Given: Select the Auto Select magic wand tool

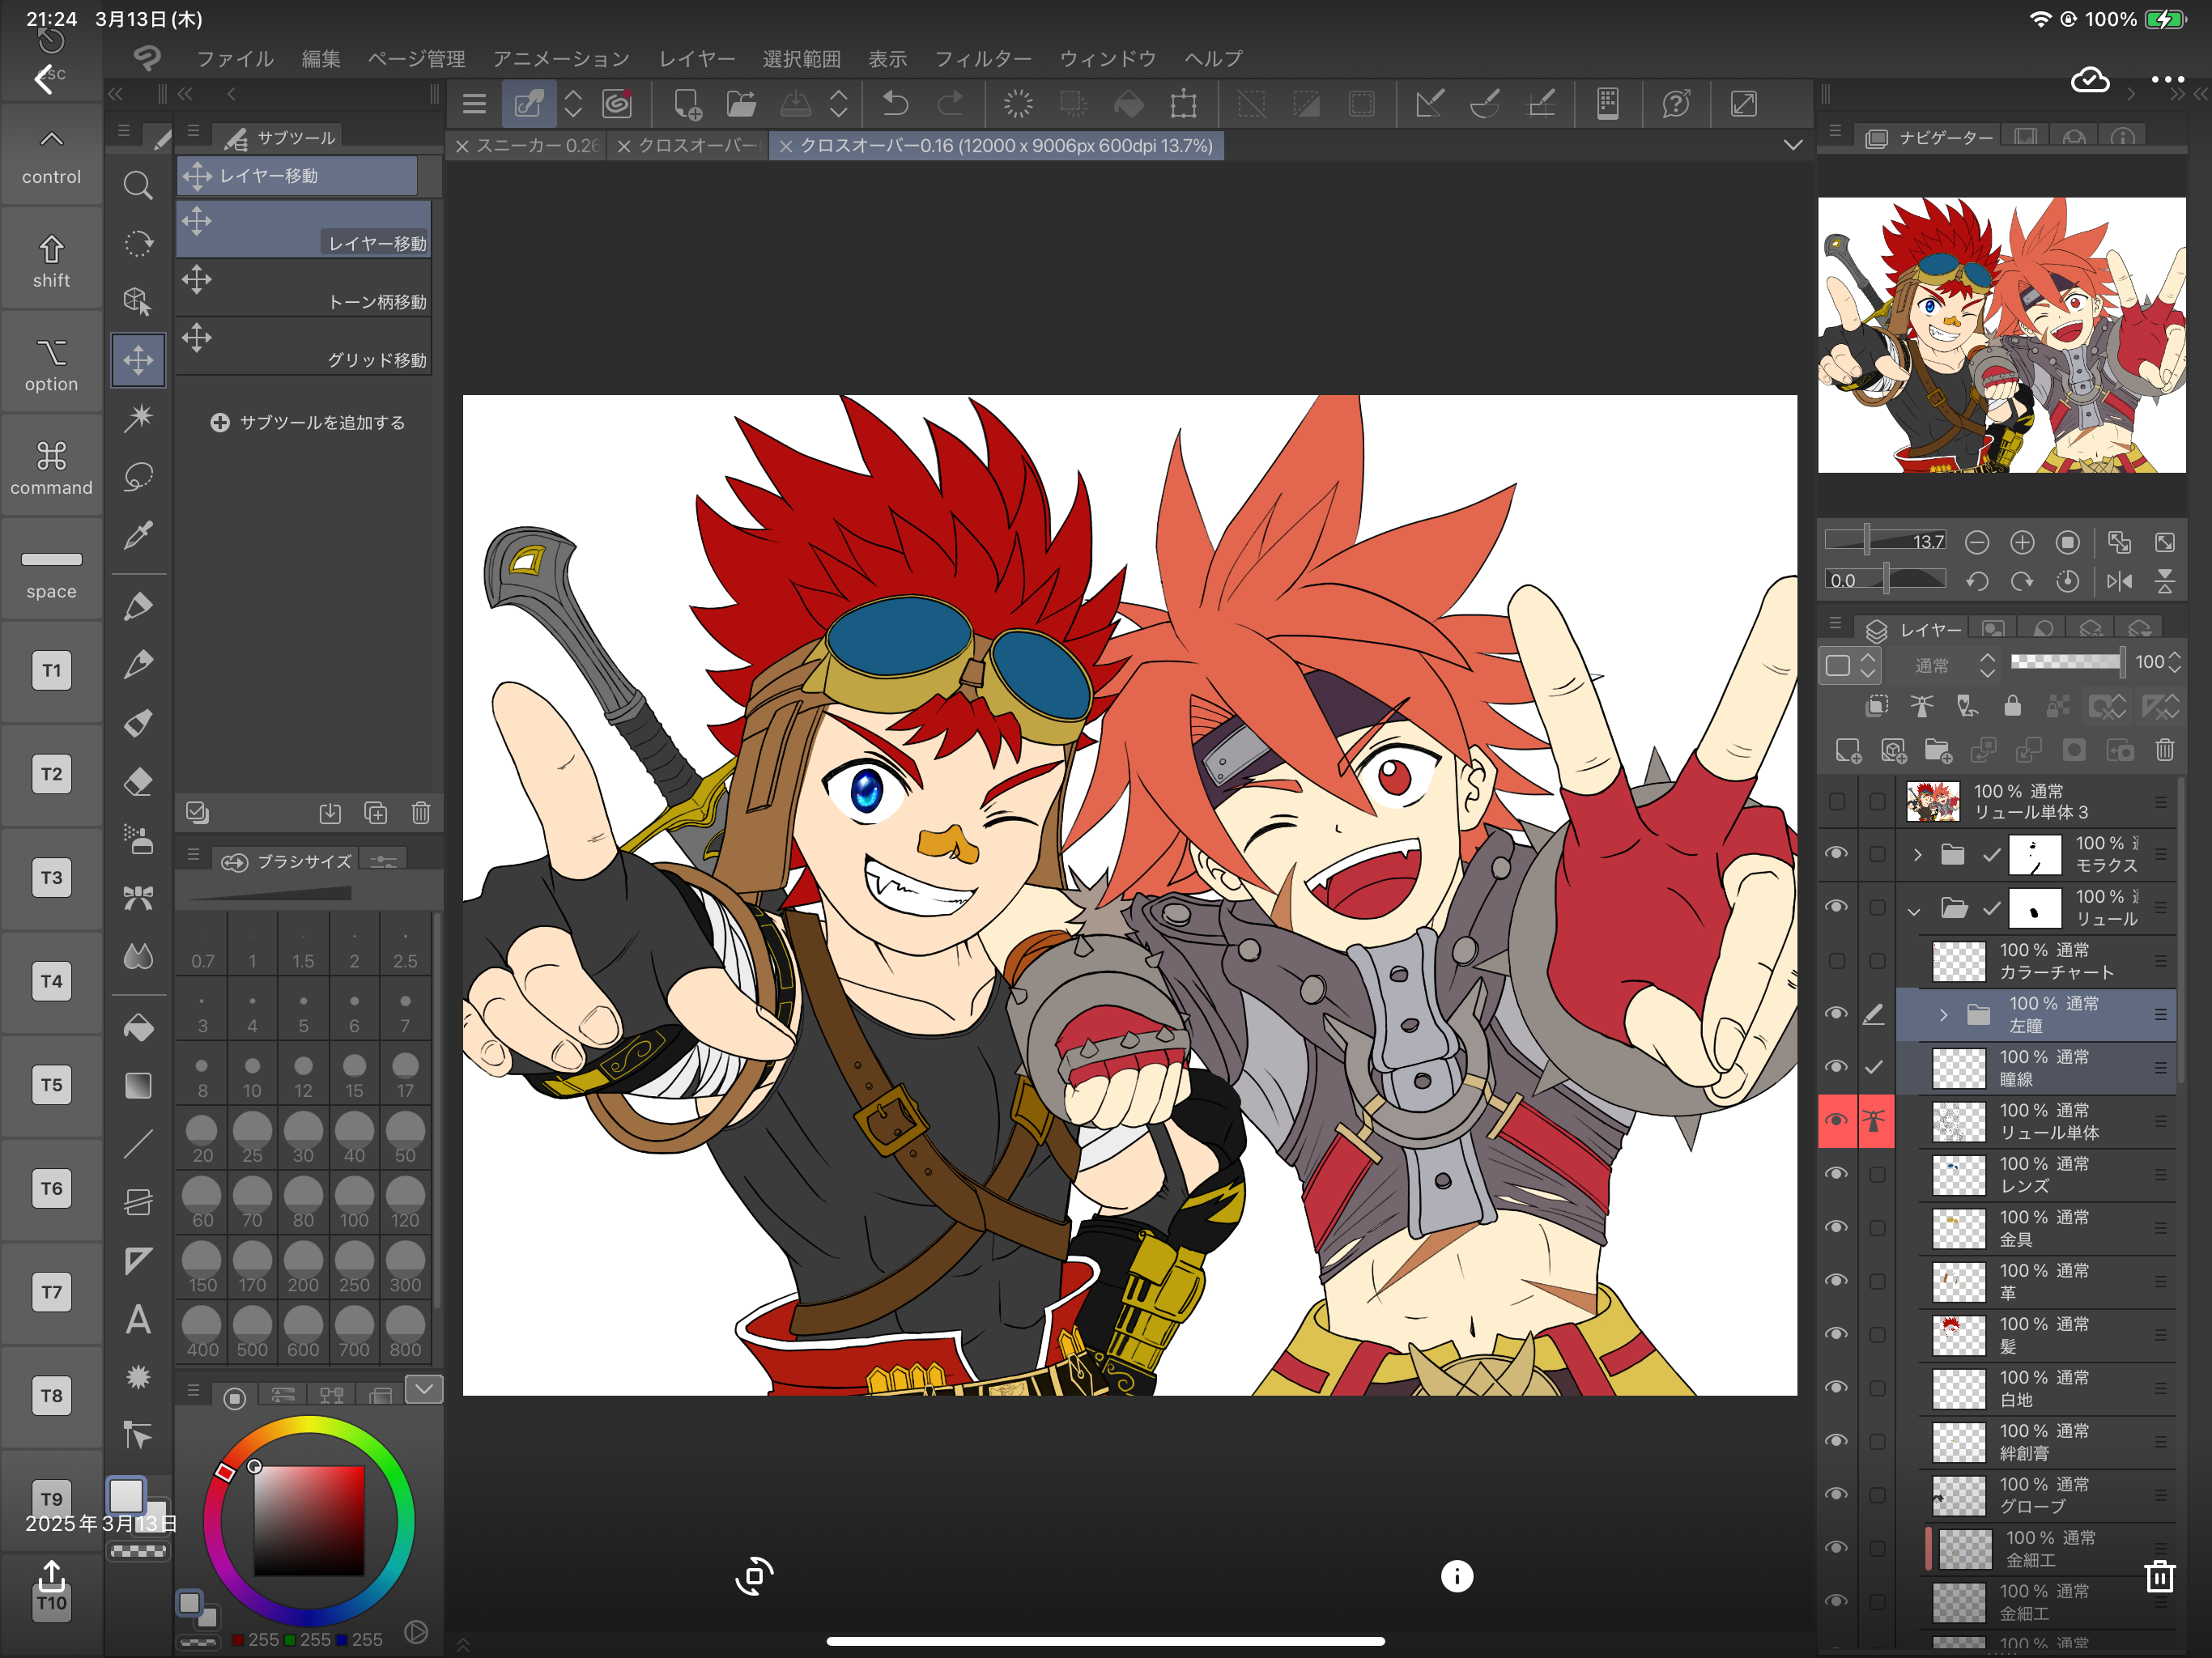Looking at the screenshot, I should click(138, 418).
